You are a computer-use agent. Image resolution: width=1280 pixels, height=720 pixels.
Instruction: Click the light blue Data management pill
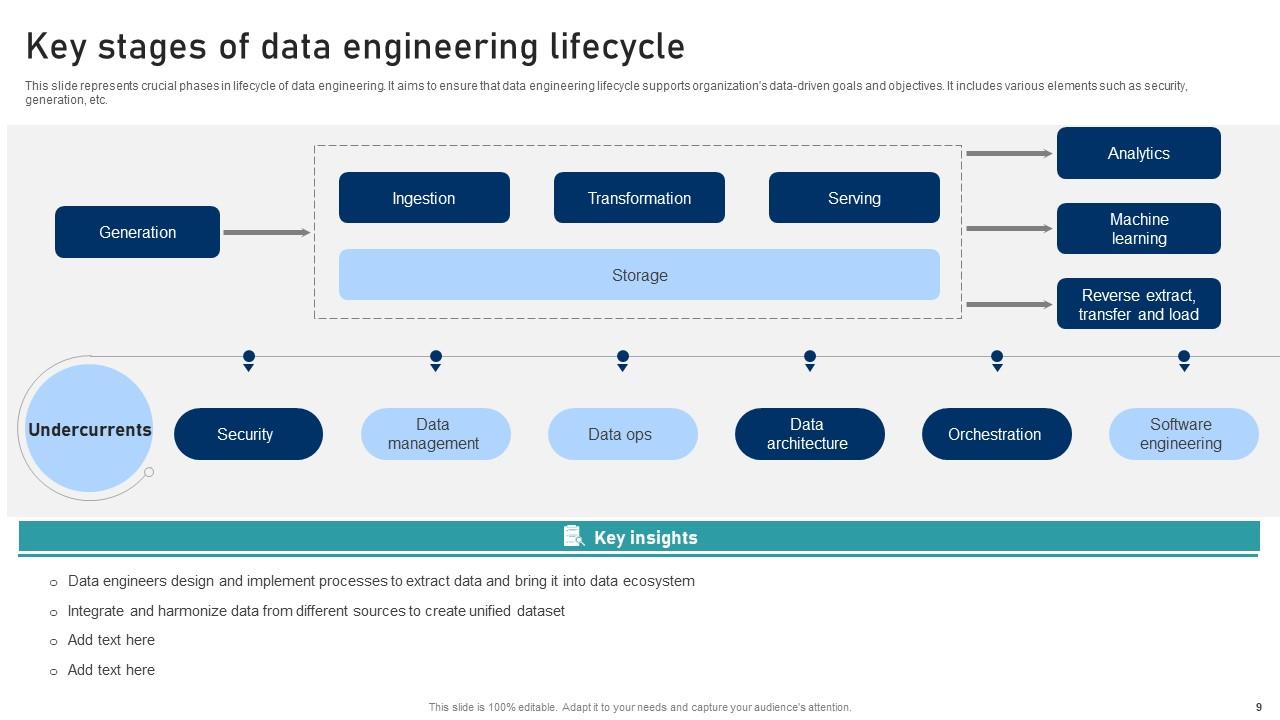(x=435, y=434)
